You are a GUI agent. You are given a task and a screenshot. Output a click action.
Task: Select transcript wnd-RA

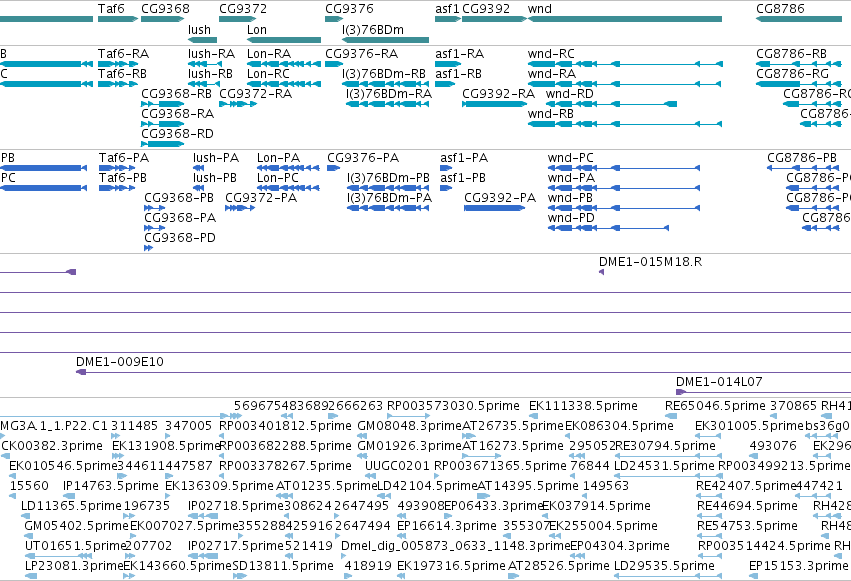point(625,84)
